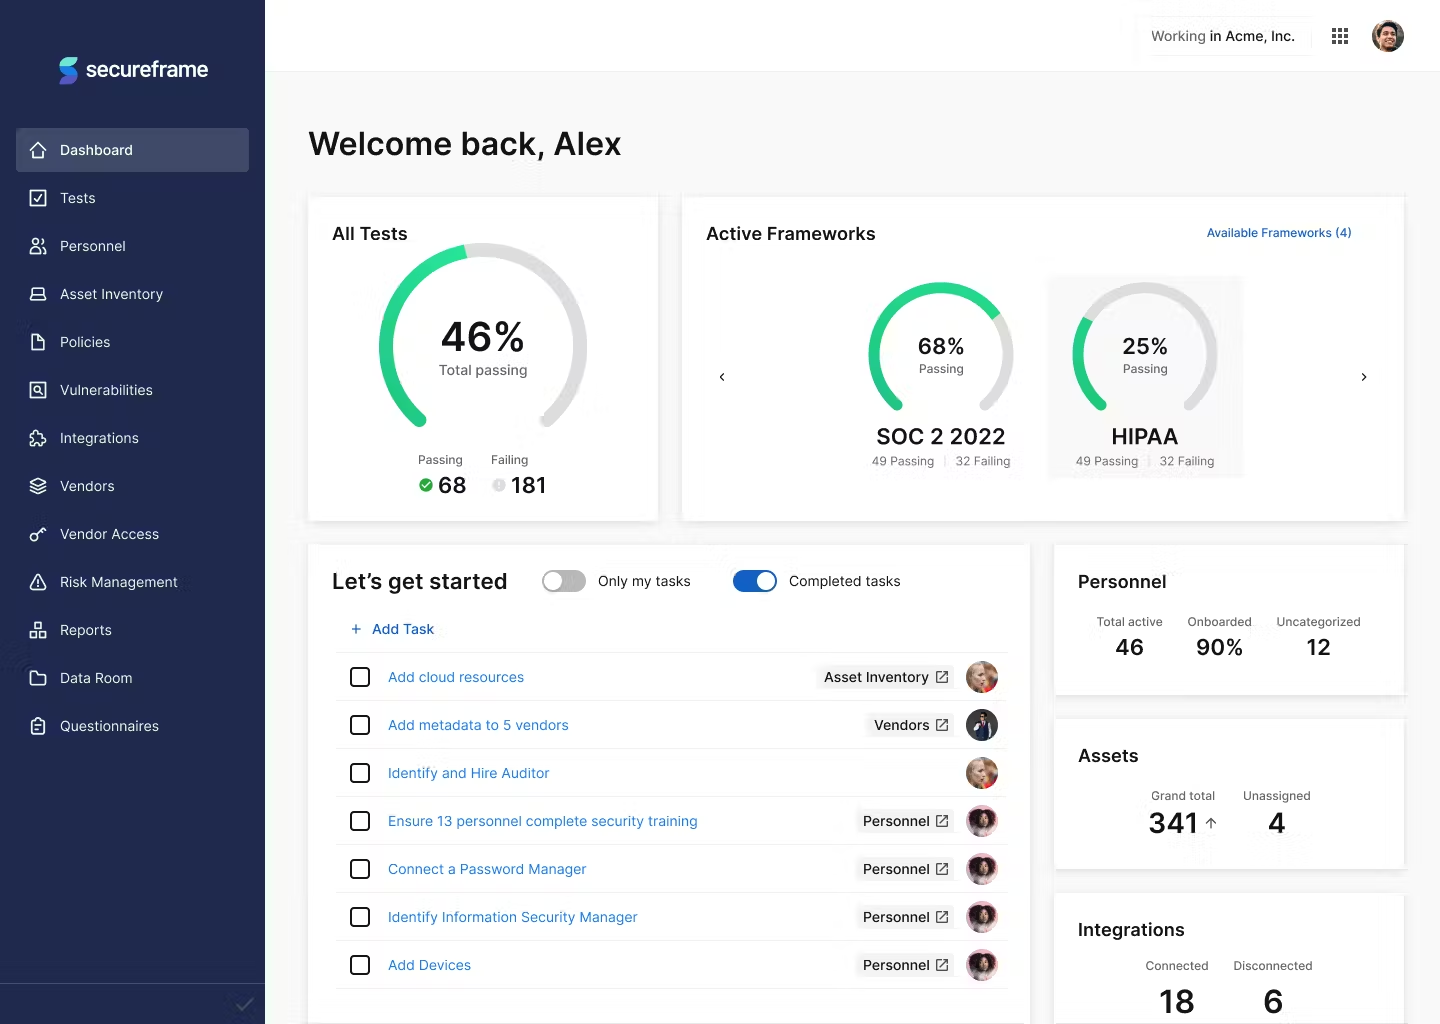Click the Add Task button
Screen dimensions: 1440x1024
[x=392, y=629]
